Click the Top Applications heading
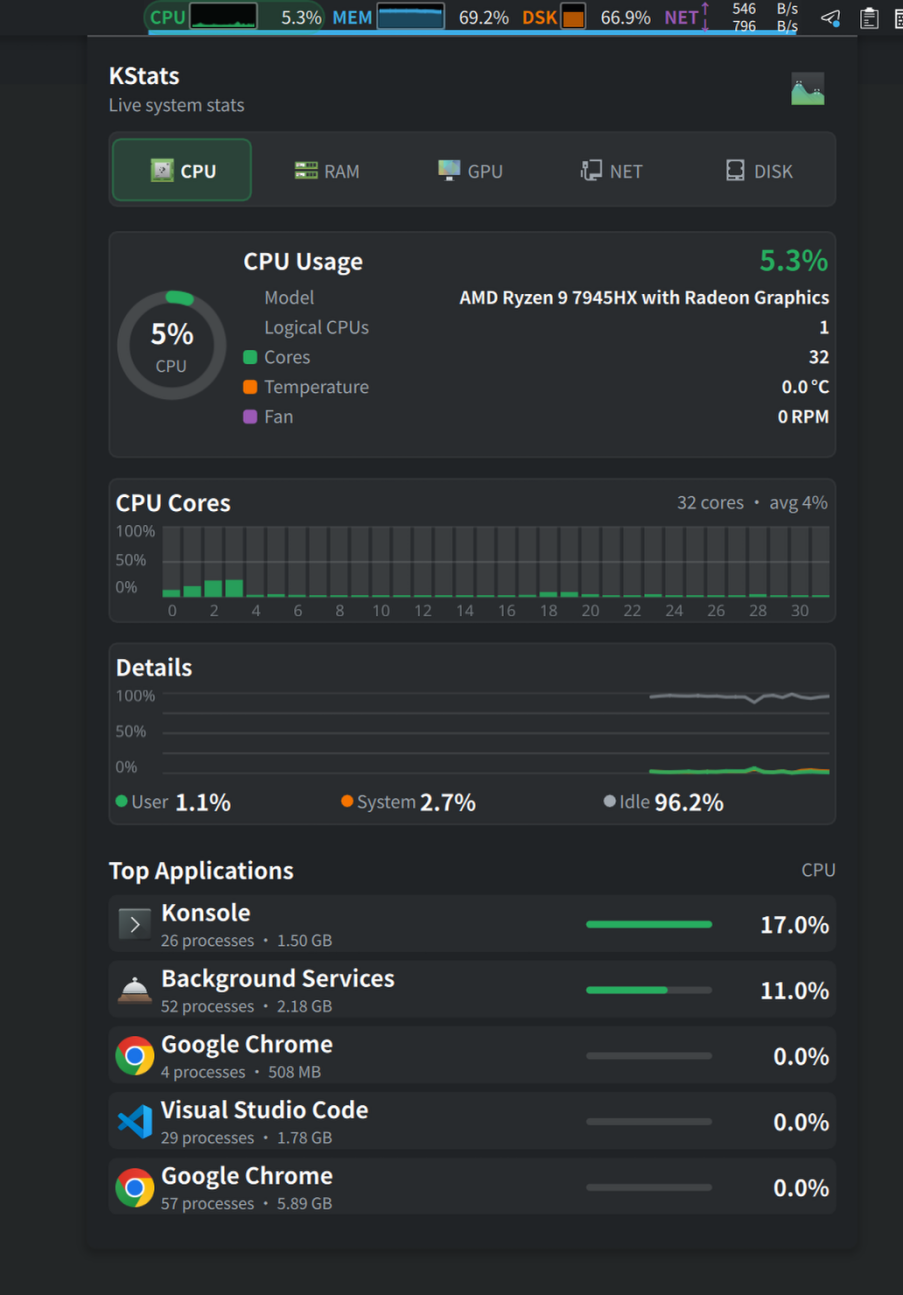Image resolution: width=903 pixels, height=1295 pixels. 201,870
